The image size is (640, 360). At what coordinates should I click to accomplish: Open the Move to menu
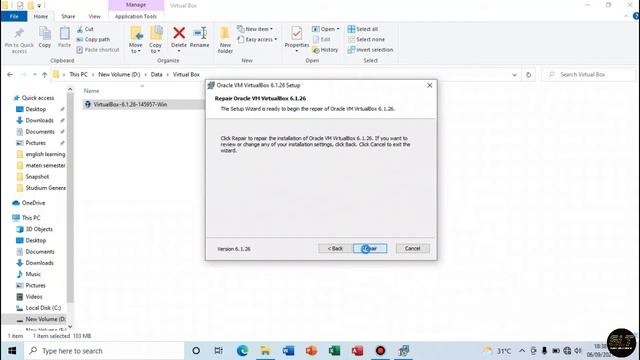tap(136, 40)
